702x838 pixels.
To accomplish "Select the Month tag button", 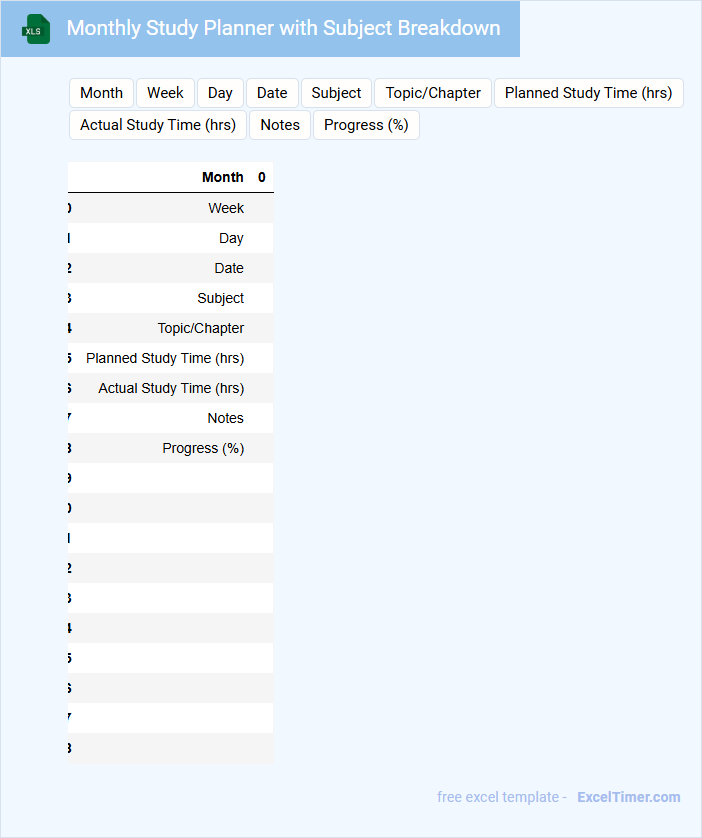I will point(101,93).
